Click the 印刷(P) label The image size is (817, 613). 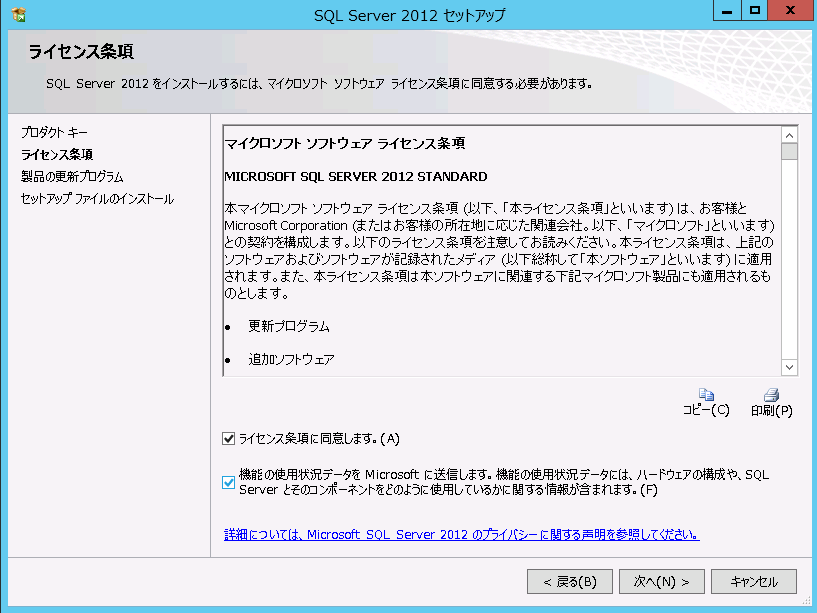point(771,411)
